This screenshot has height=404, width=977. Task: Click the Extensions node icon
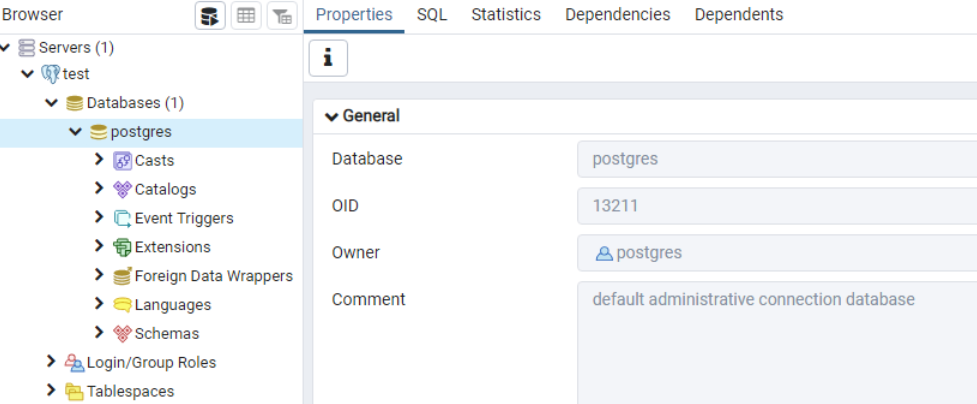(x=123, y=247)
